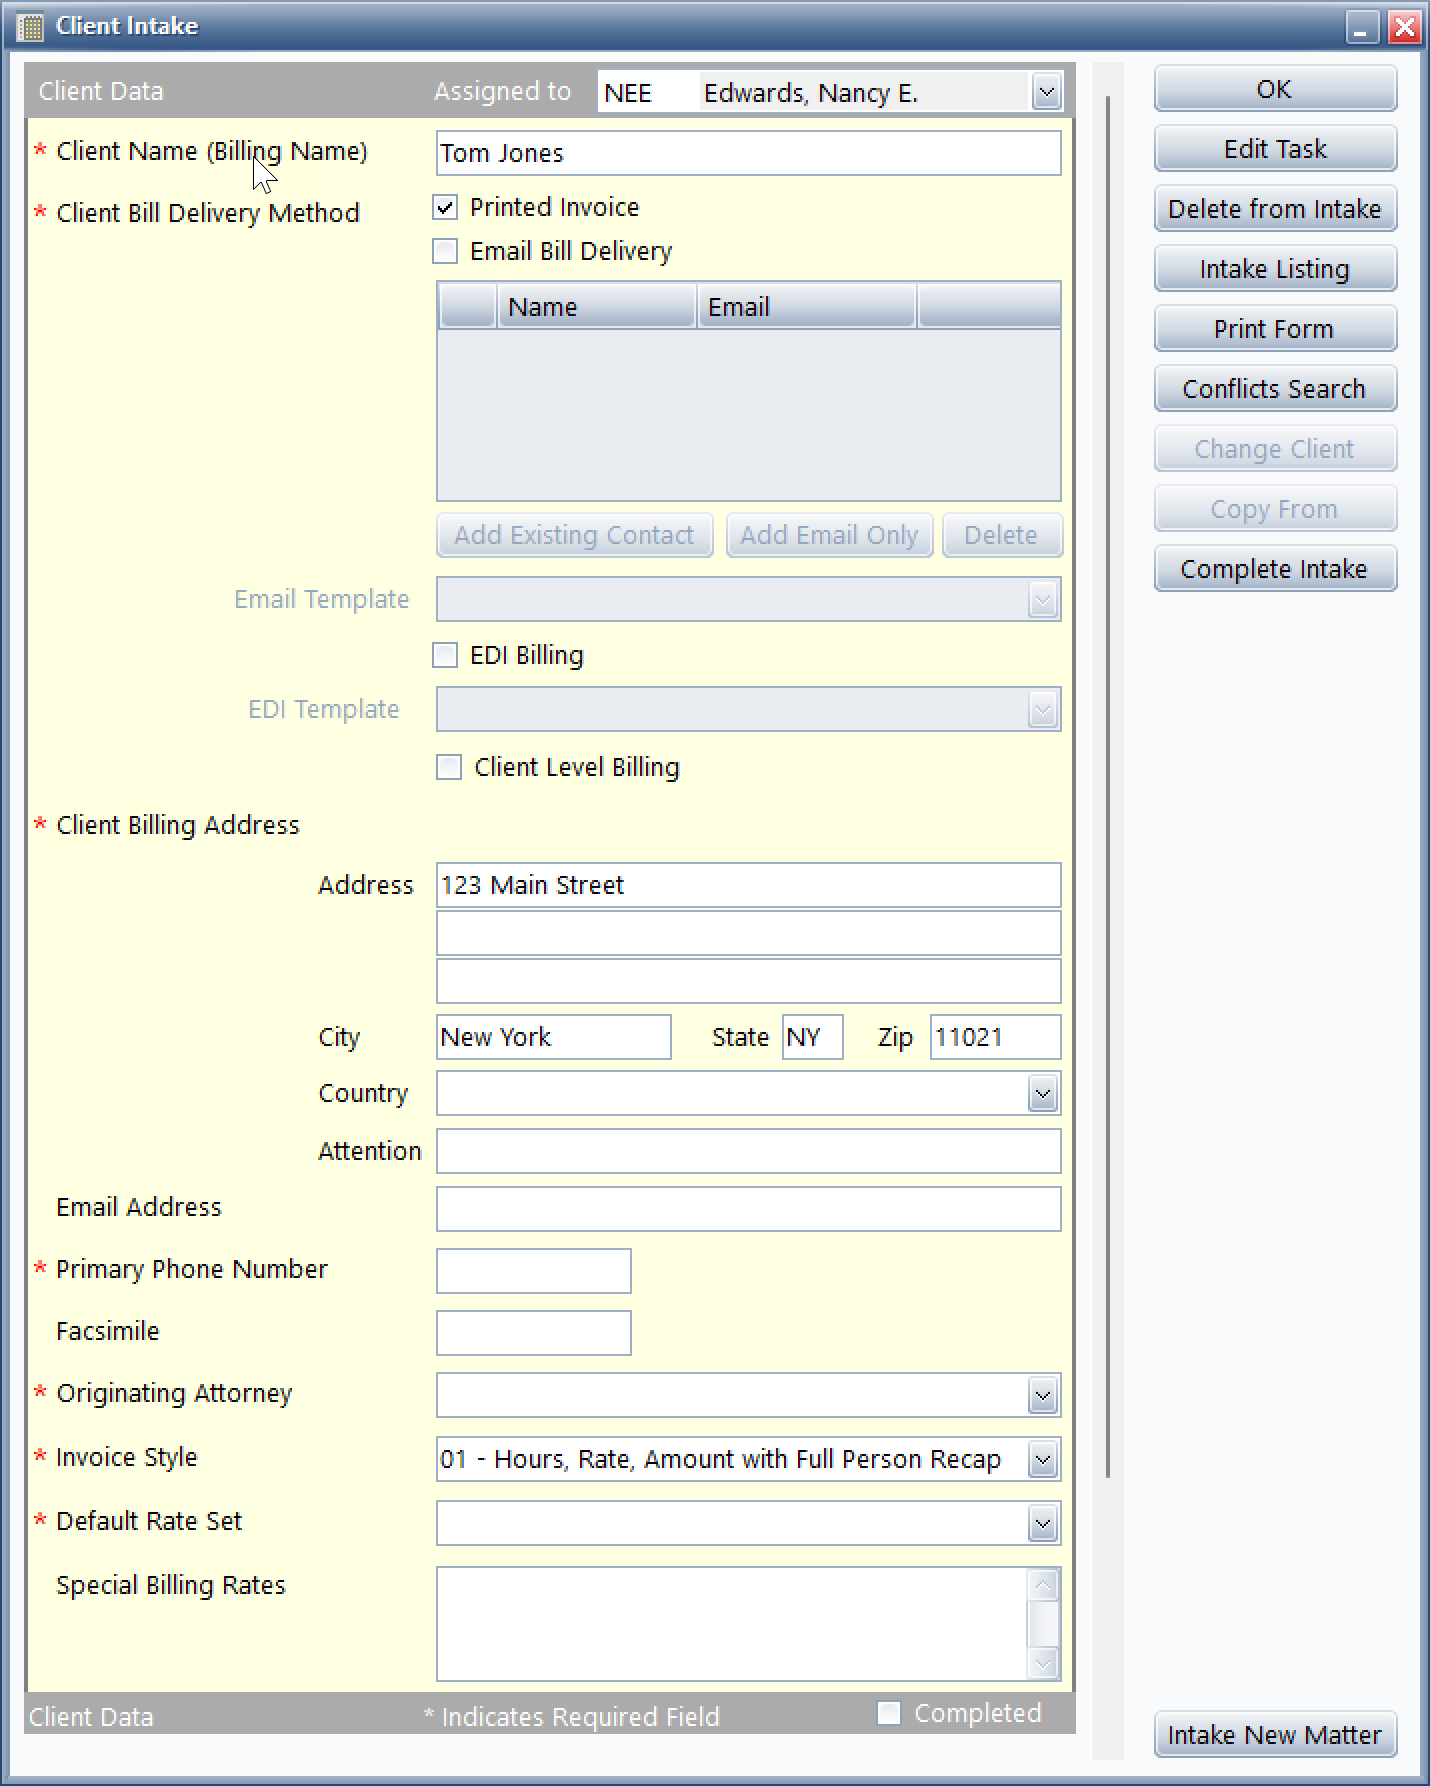Click the Primary Phone Number field

coord(534,1271)
